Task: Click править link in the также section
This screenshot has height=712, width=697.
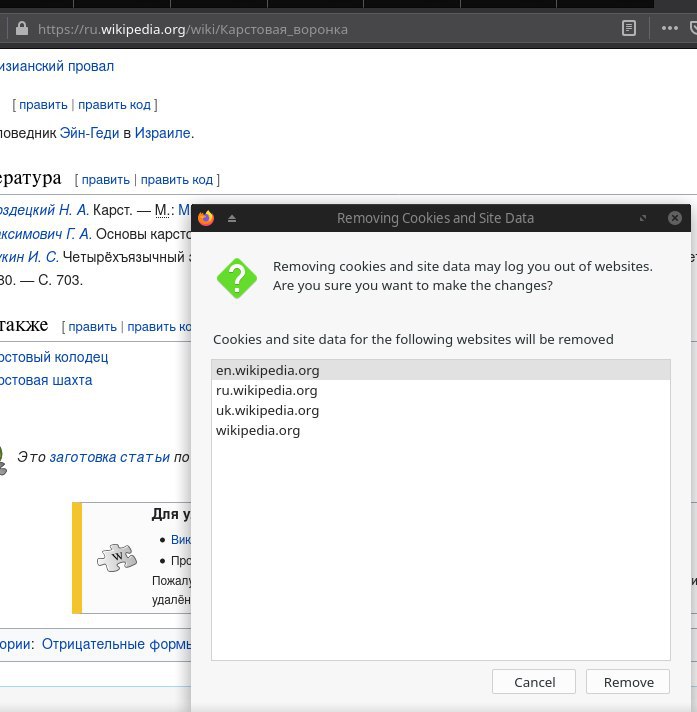Action: pos(93,327)
